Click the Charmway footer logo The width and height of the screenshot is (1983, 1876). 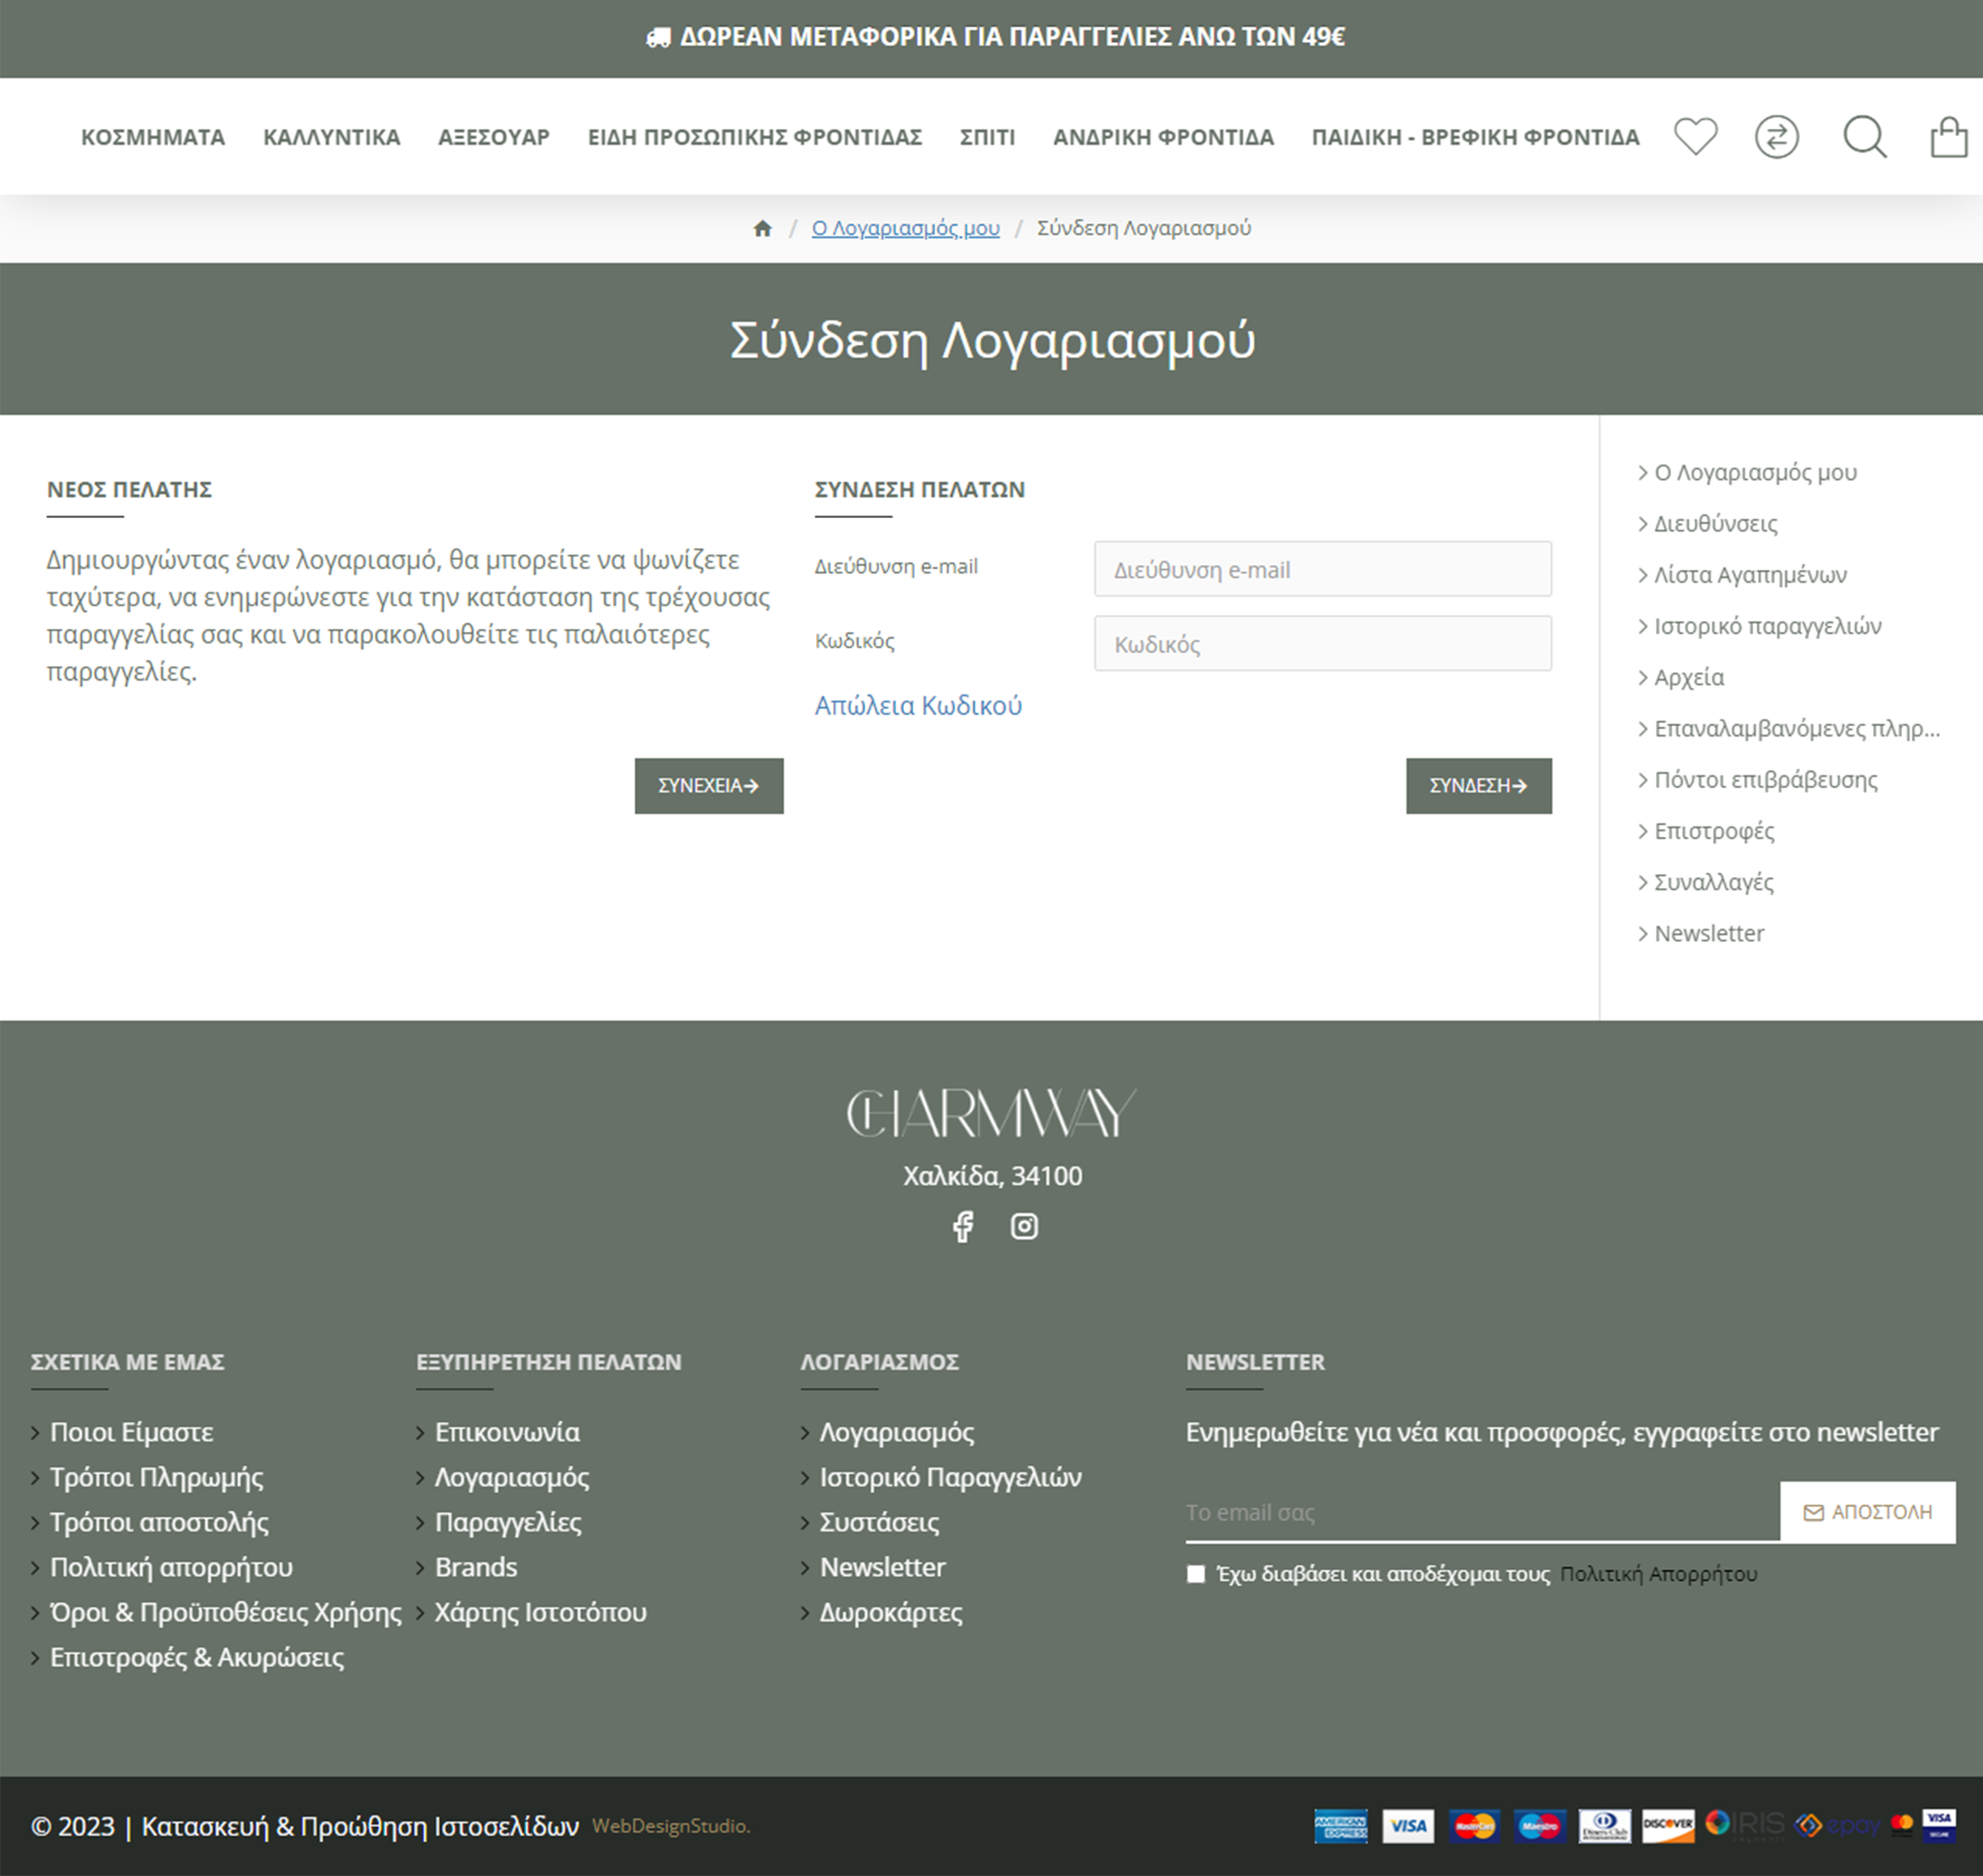pyautogui.click(x=991, y=1113)
